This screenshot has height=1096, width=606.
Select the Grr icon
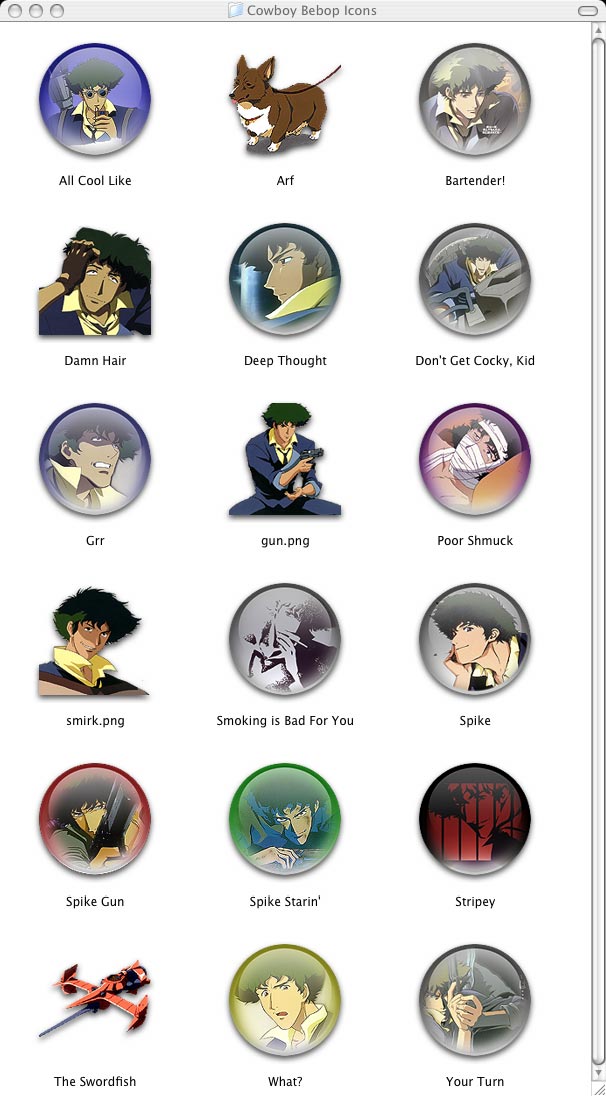coord(95,459)
